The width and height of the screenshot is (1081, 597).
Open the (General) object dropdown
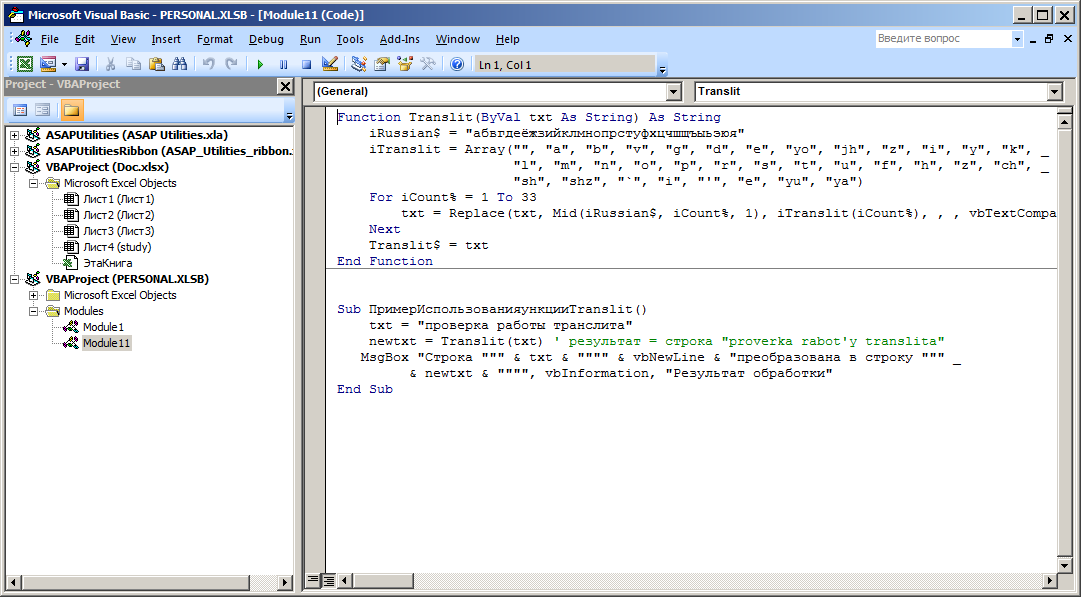click(674, 91)
